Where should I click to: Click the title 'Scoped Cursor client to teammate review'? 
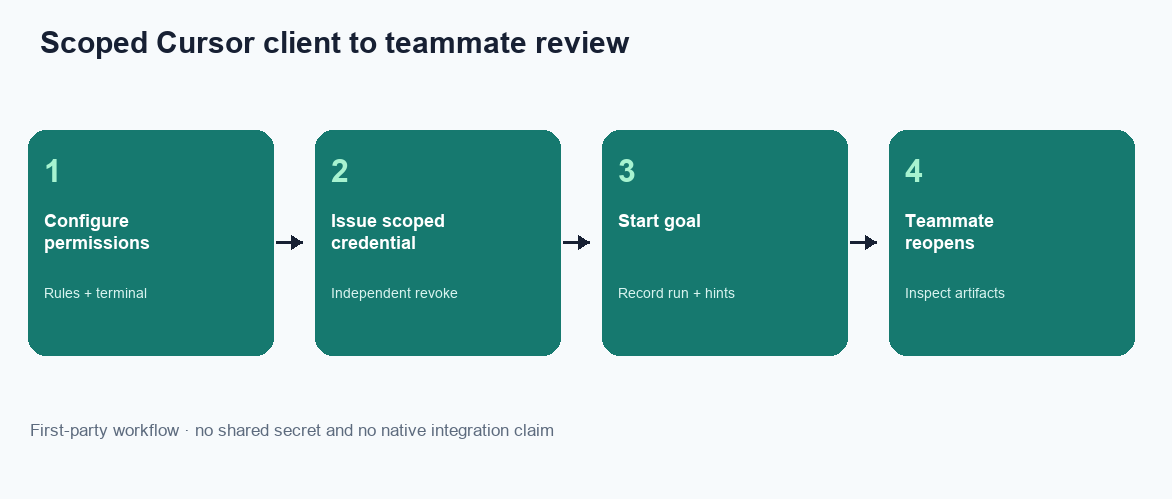334,43
